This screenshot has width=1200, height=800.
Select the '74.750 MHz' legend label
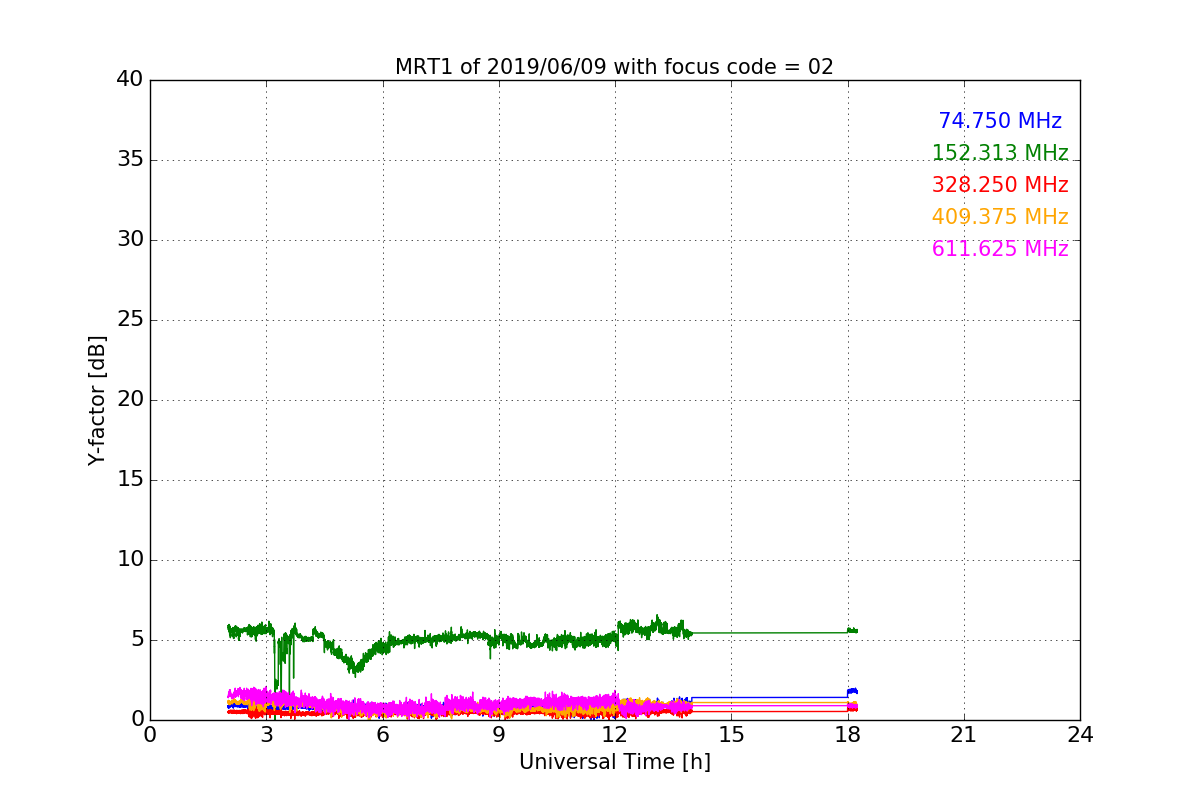point(1000,121)
